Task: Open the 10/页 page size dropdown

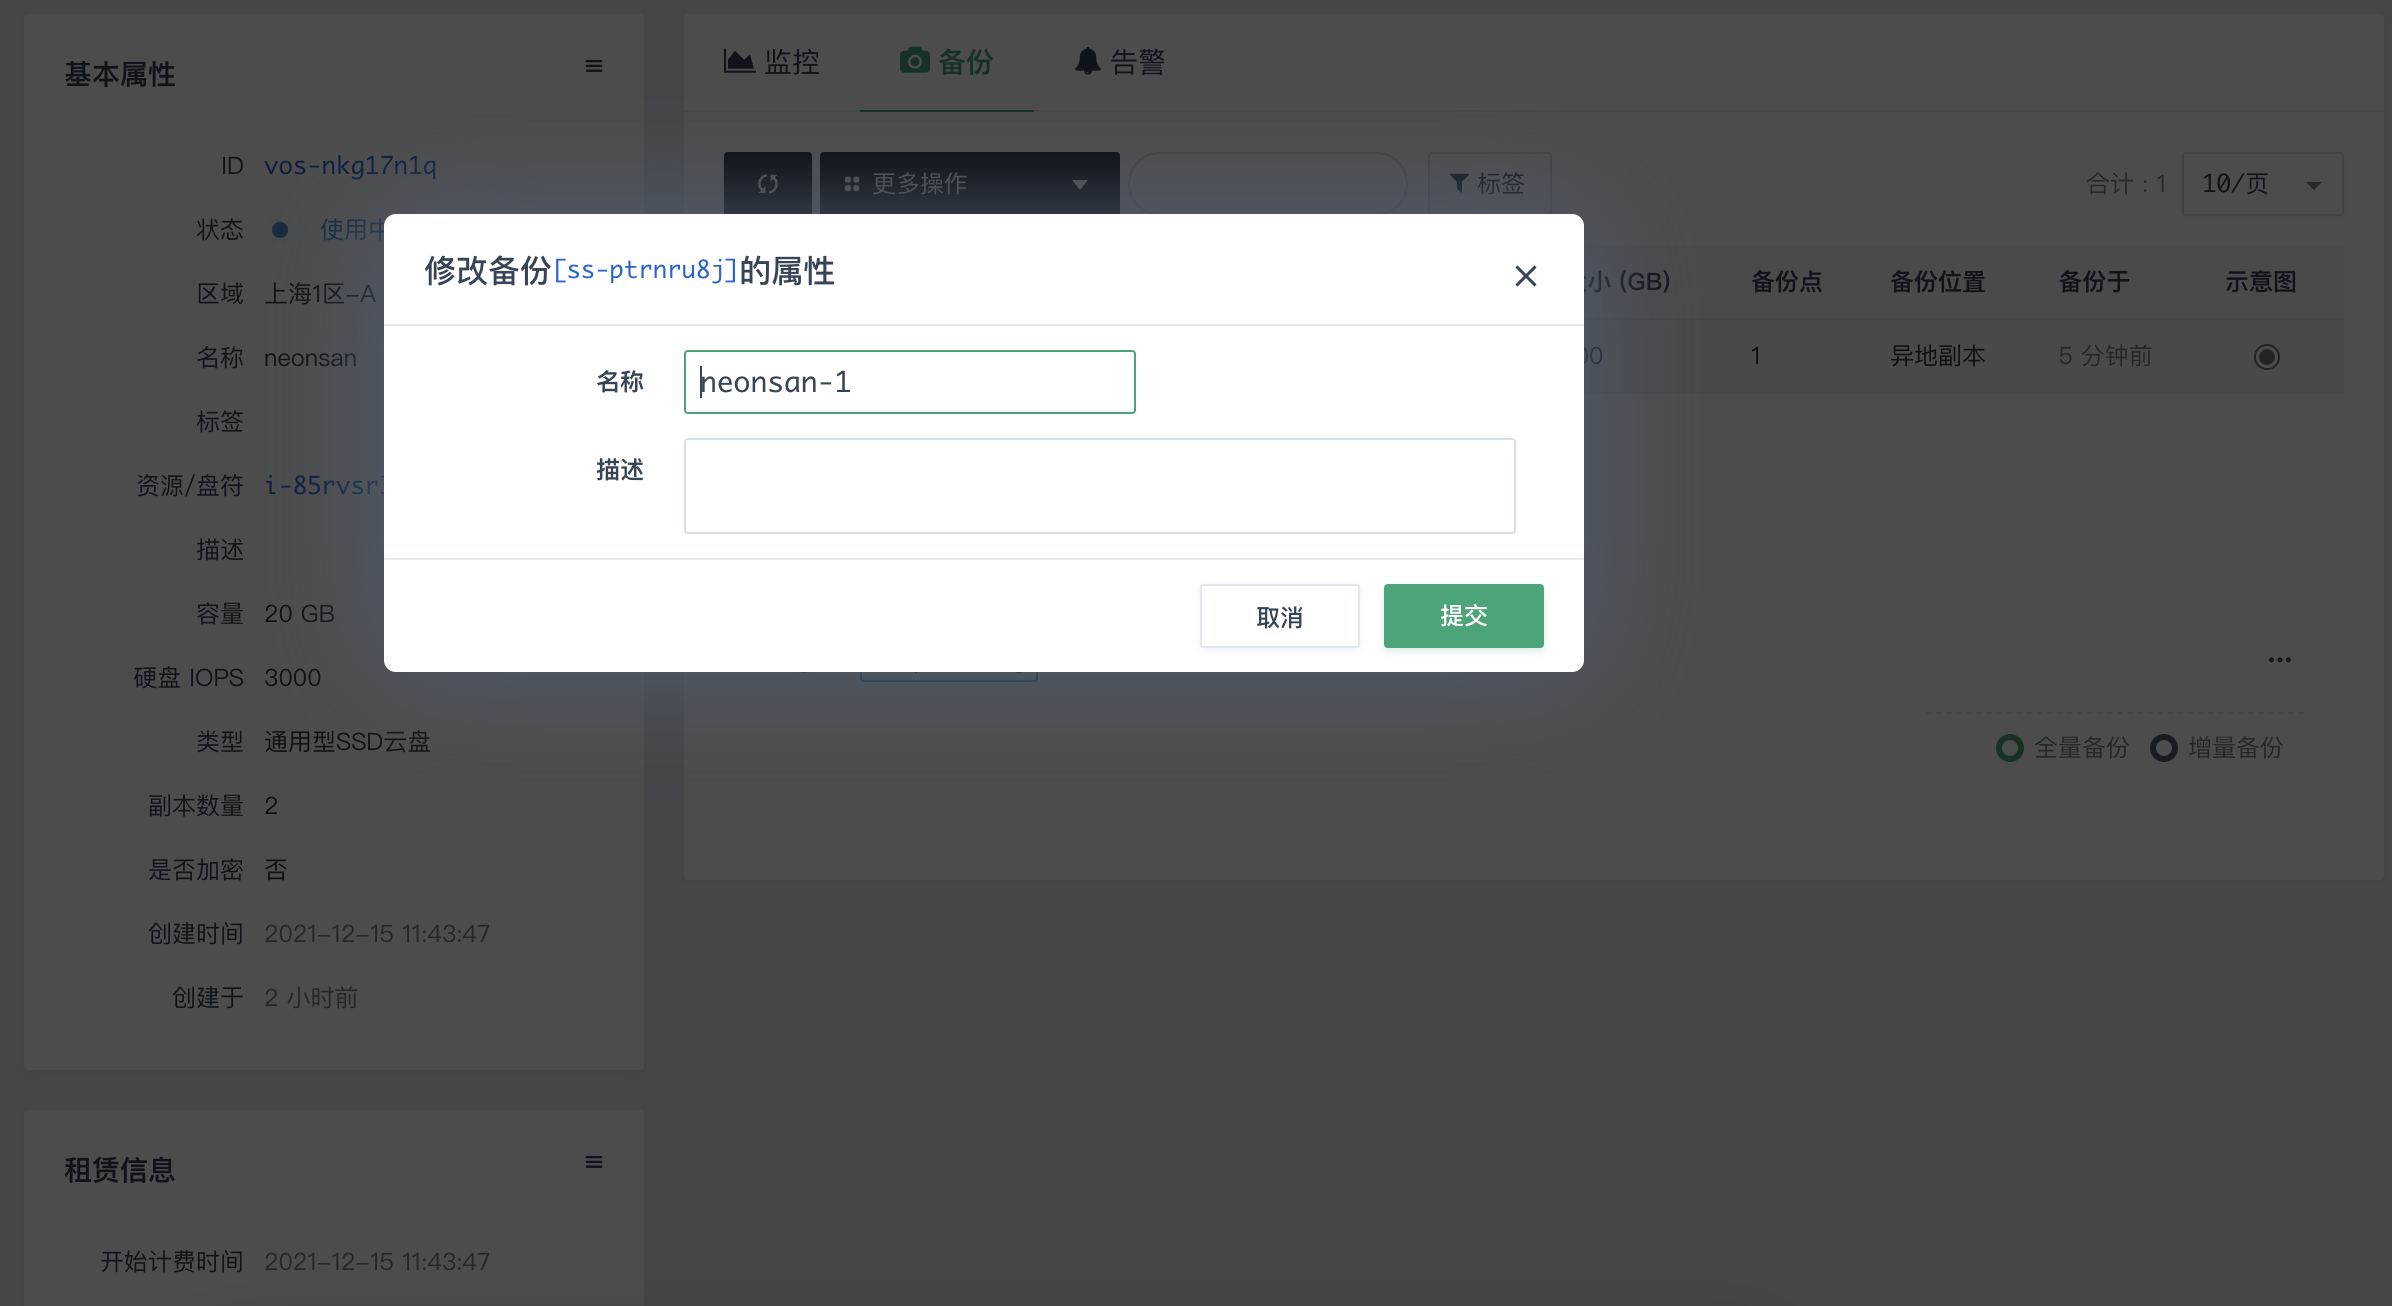Action: (x=2262, y=184)
